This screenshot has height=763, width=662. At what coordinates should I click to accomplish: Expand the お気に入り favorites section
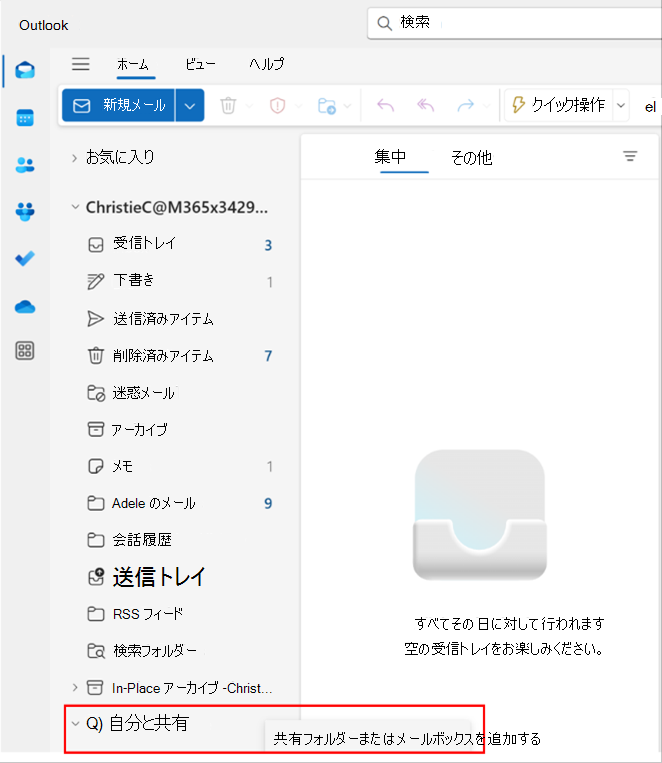click(74, 158)
